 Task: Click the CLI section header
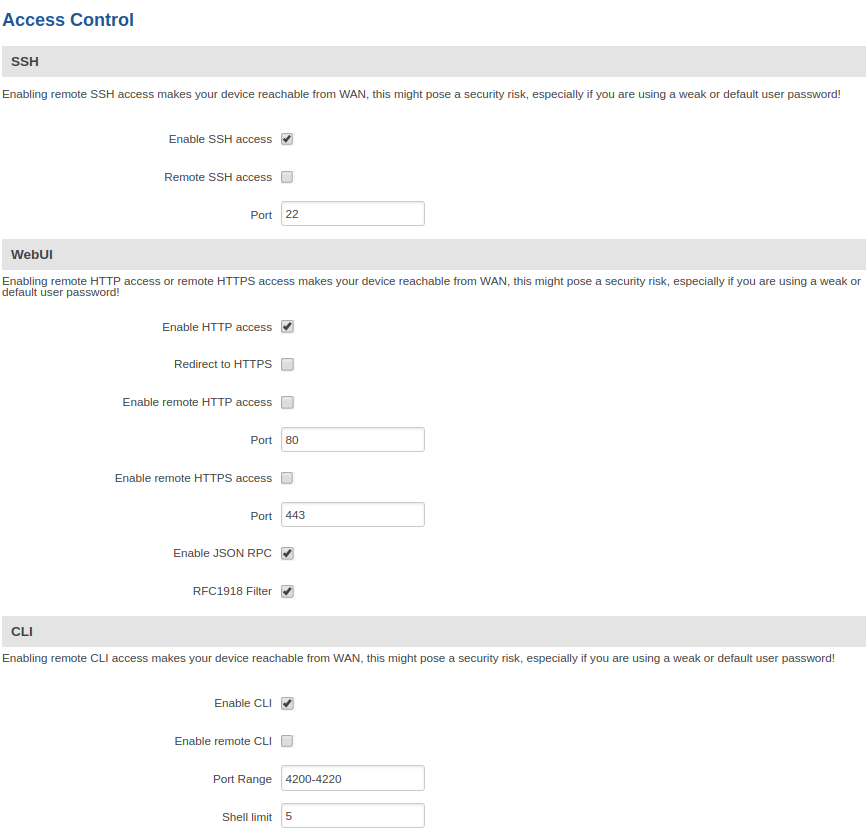point(23,631)
